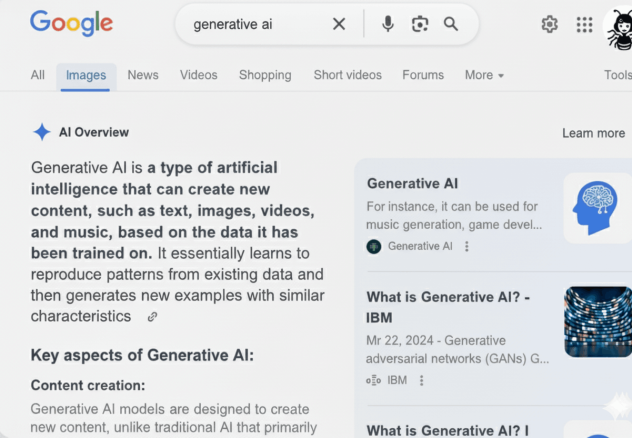Open the 'Generative AI' source card title
This screenshot has width=632, height=438.
click(412, 184)
